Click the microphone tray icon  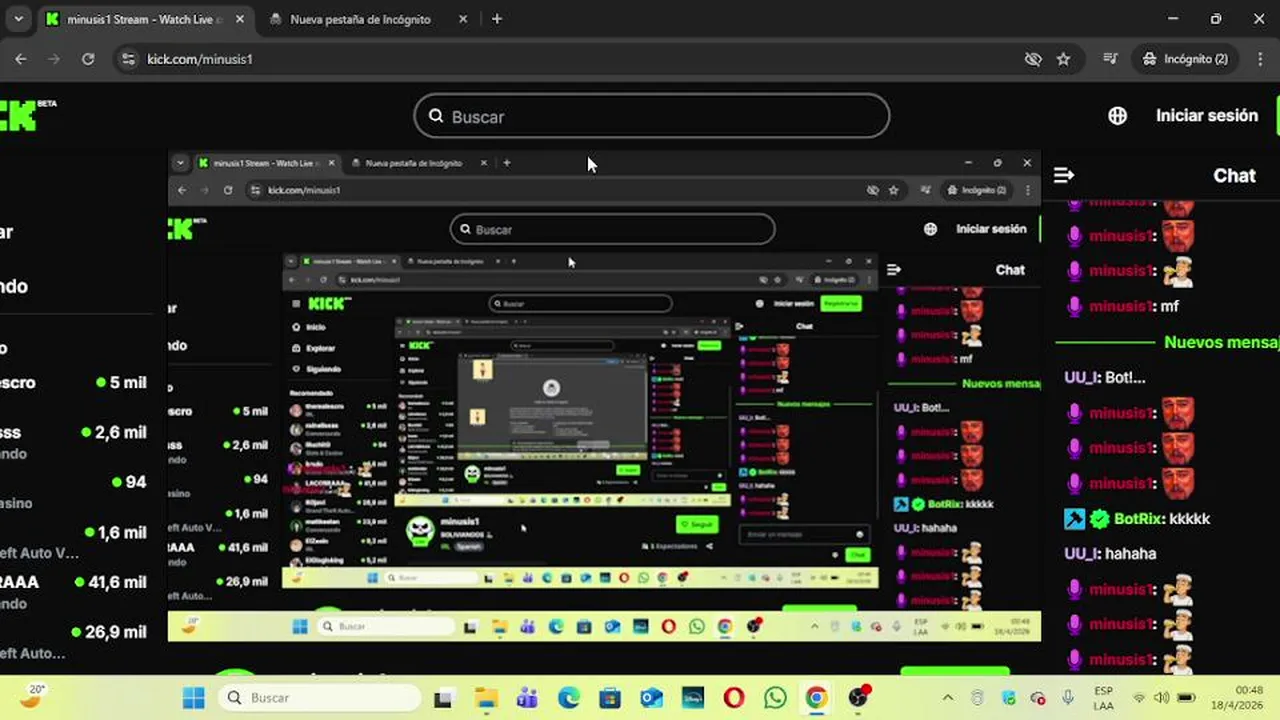[1069, 698]
